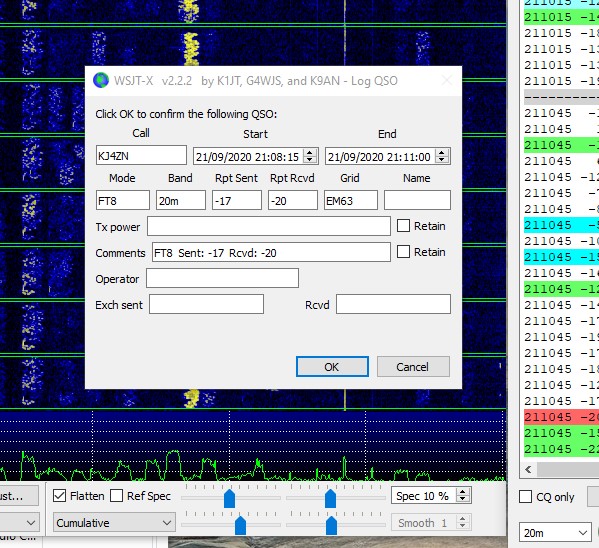Click the WSJT-X globe icon in title bar
The width and height of the screenshot is (599, 548).
coord(101,80)
